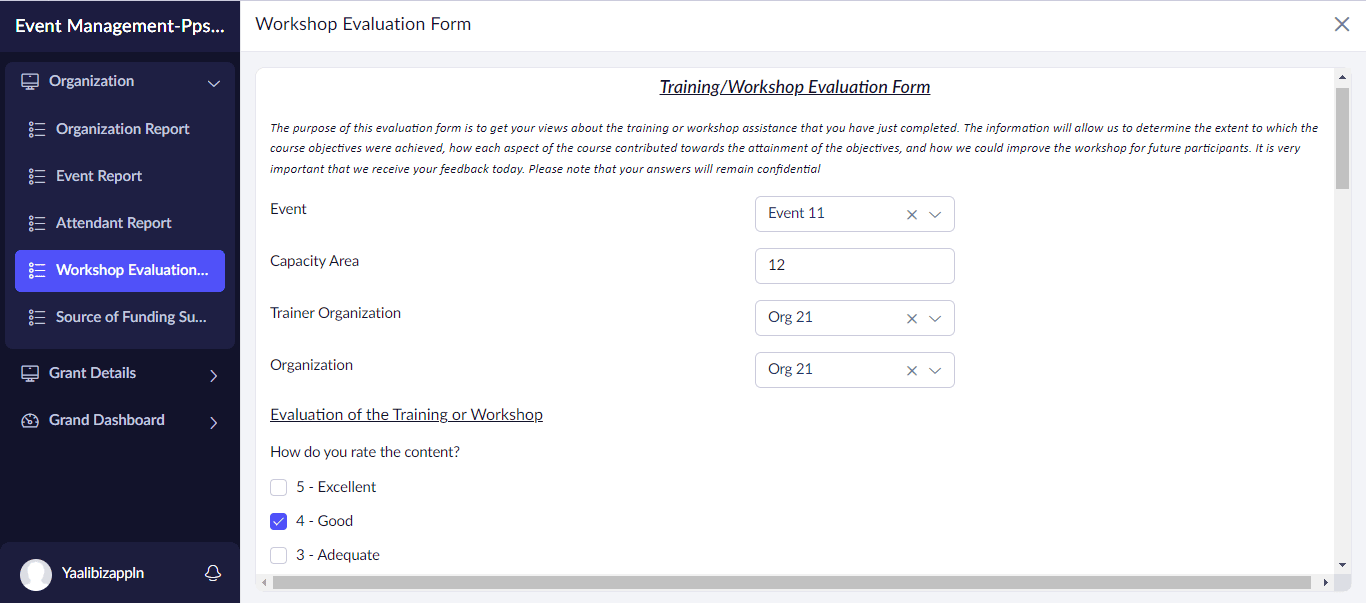Close the Workshop Evaluation Form panel
The height and width of the screenshot is (603, 1366).
click(x=1342, y=24)
